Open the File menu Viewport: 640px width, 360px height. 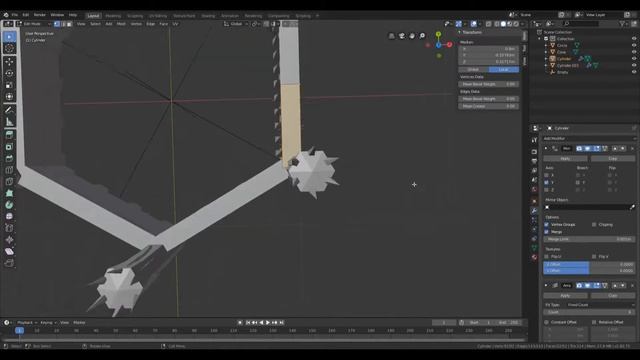pyautogui.click(x=15, y=15)
